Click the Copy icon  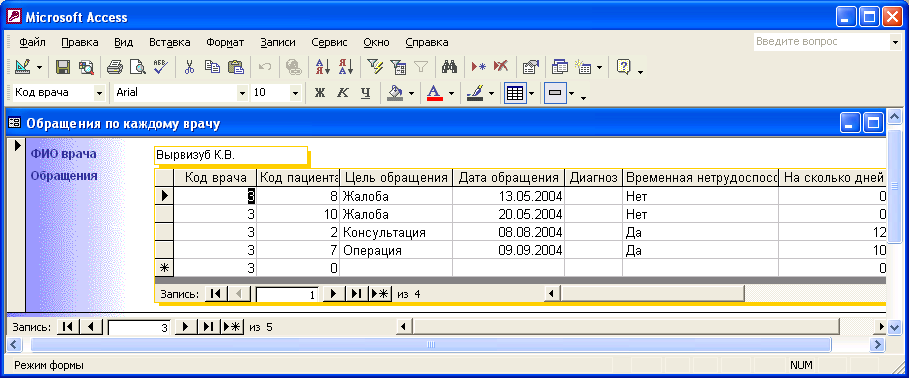click(x=212, y=67)
